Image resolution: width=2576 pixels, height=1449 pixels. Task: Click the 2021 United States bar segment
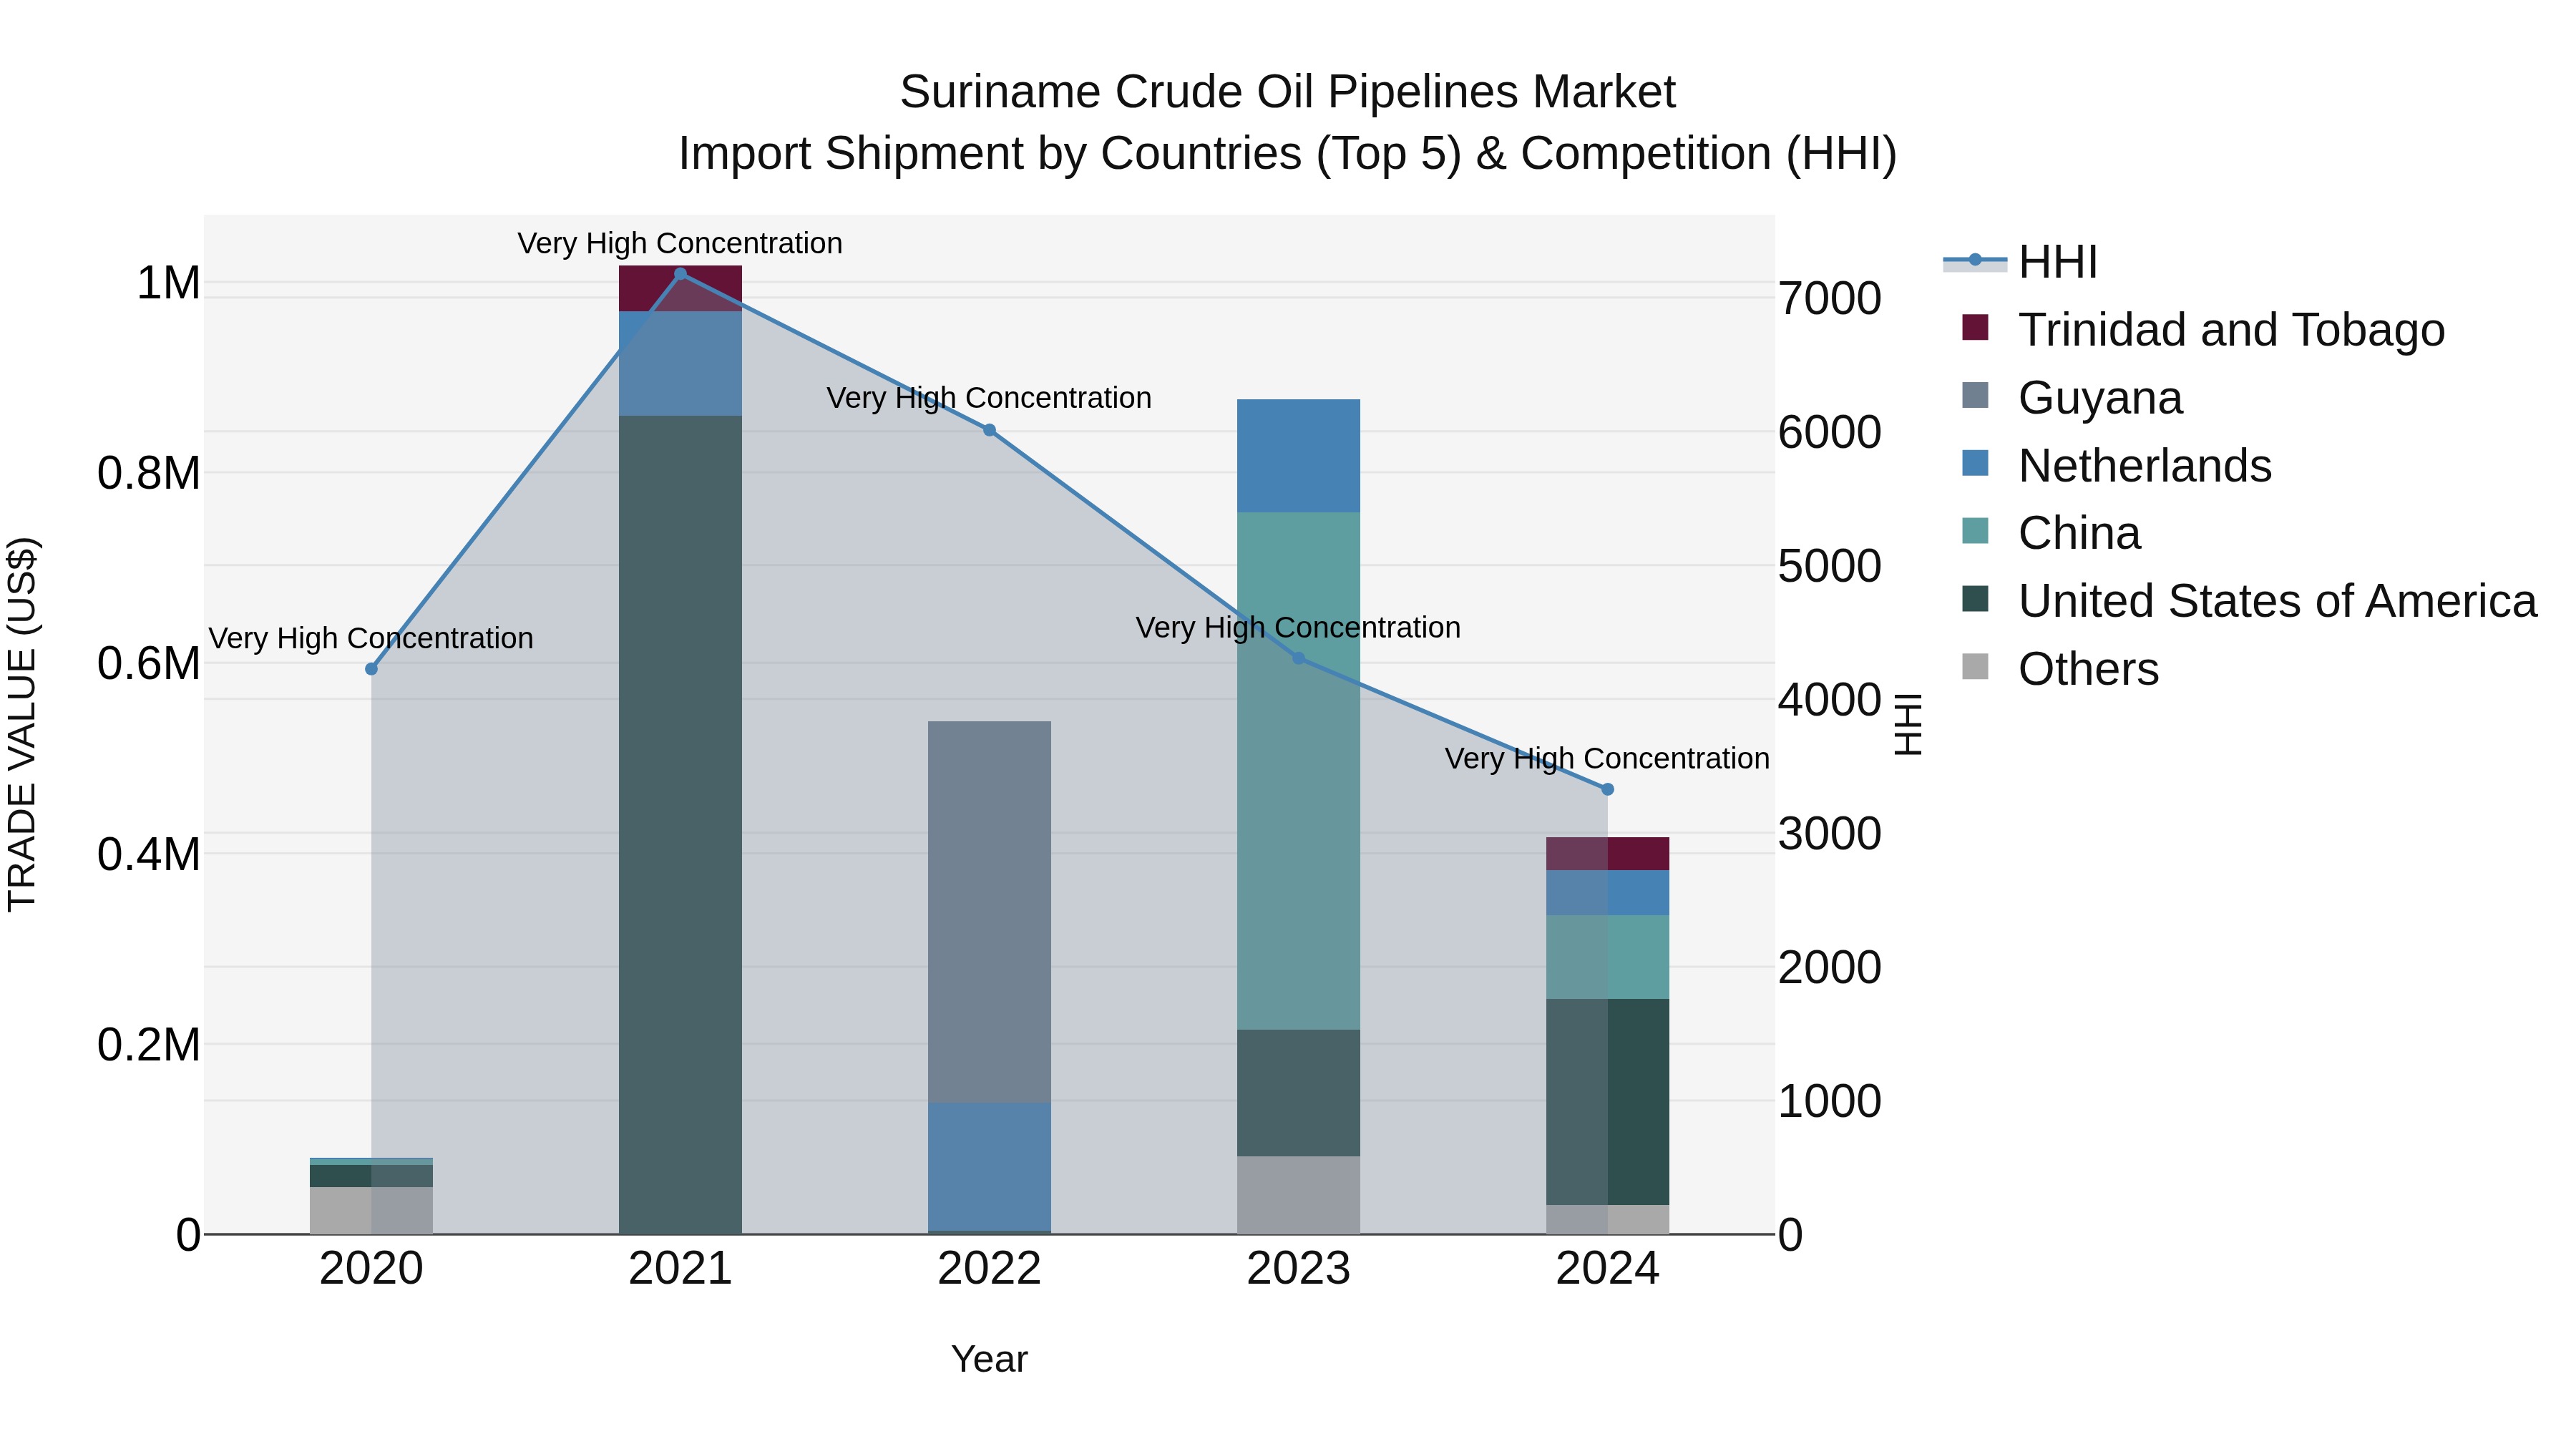point(681,825)
